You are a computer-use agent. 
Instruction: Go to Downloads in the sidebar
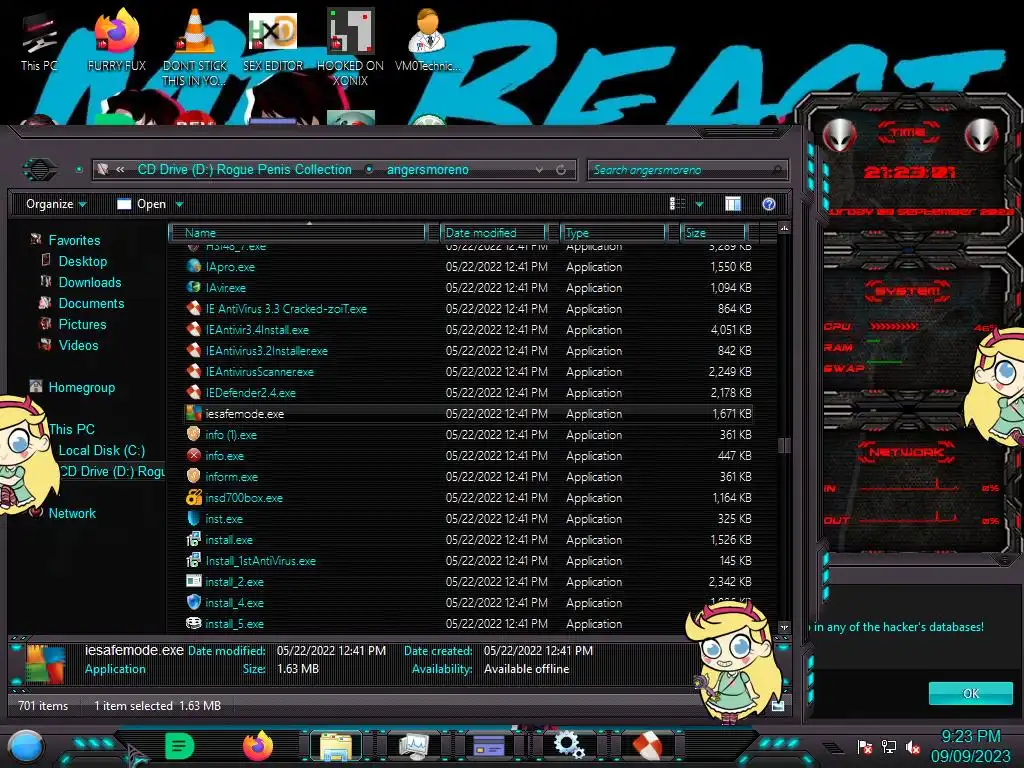point(90,282)
